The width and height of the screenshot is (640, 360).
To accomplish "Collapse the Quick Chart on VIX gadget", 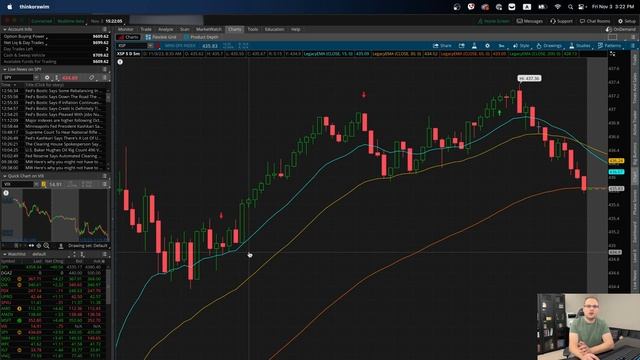I will click(5, 176).
